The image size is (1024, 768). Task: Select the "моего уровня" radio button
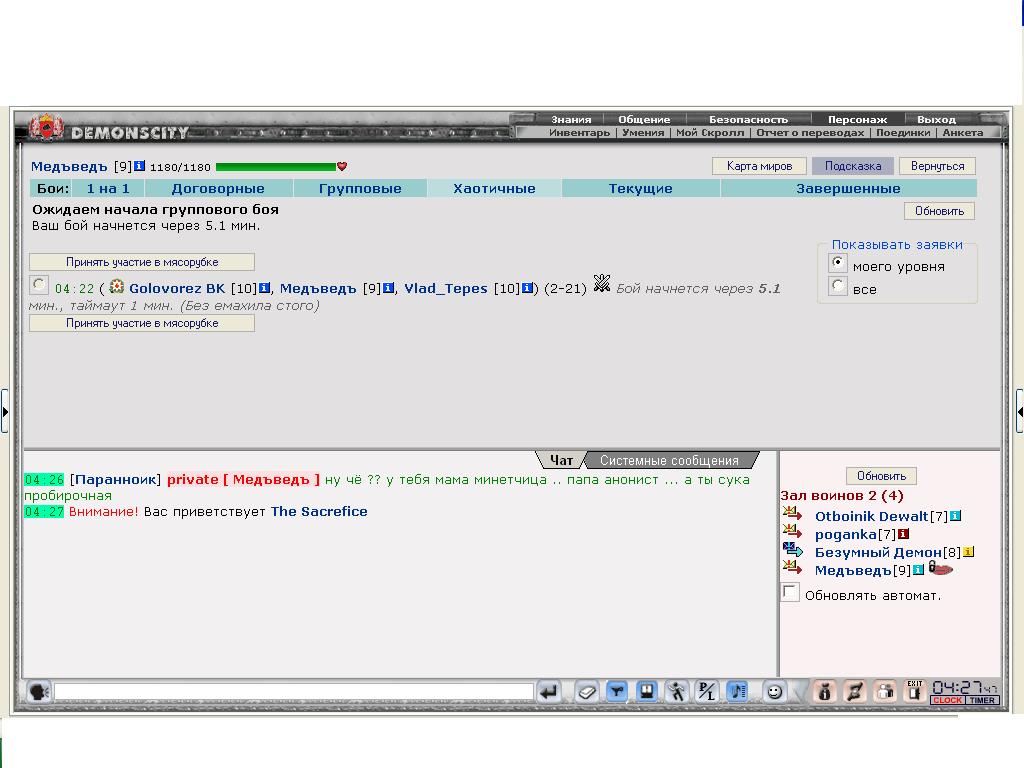point(839,264)
